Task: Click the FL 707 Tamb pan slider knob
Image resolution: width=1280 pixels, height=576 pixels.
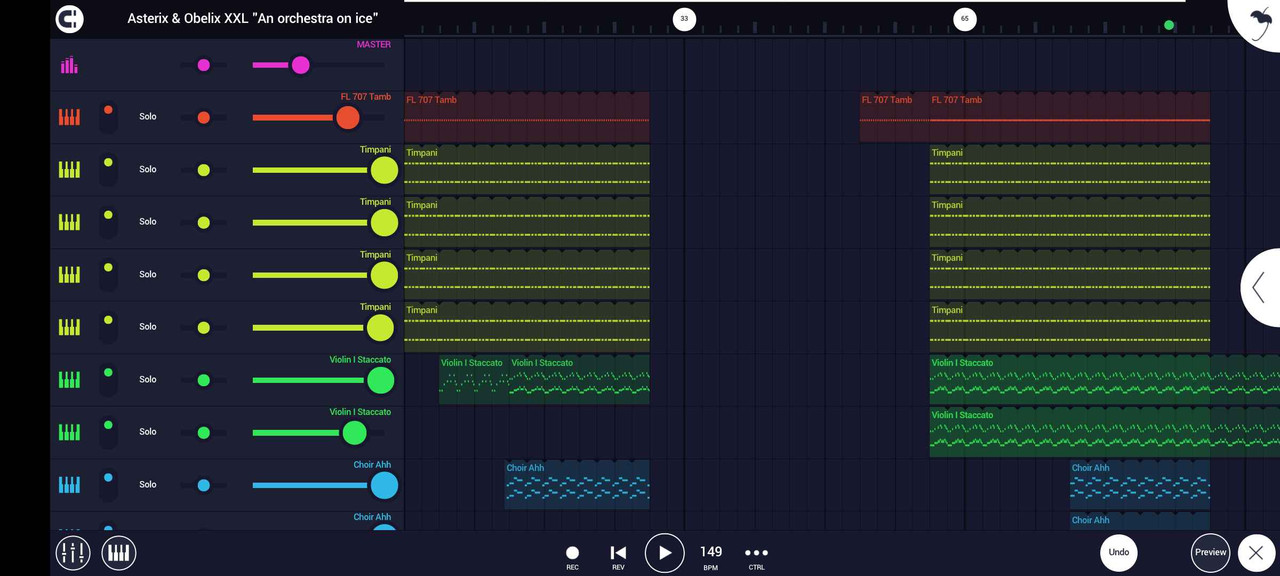Action: 204,118
